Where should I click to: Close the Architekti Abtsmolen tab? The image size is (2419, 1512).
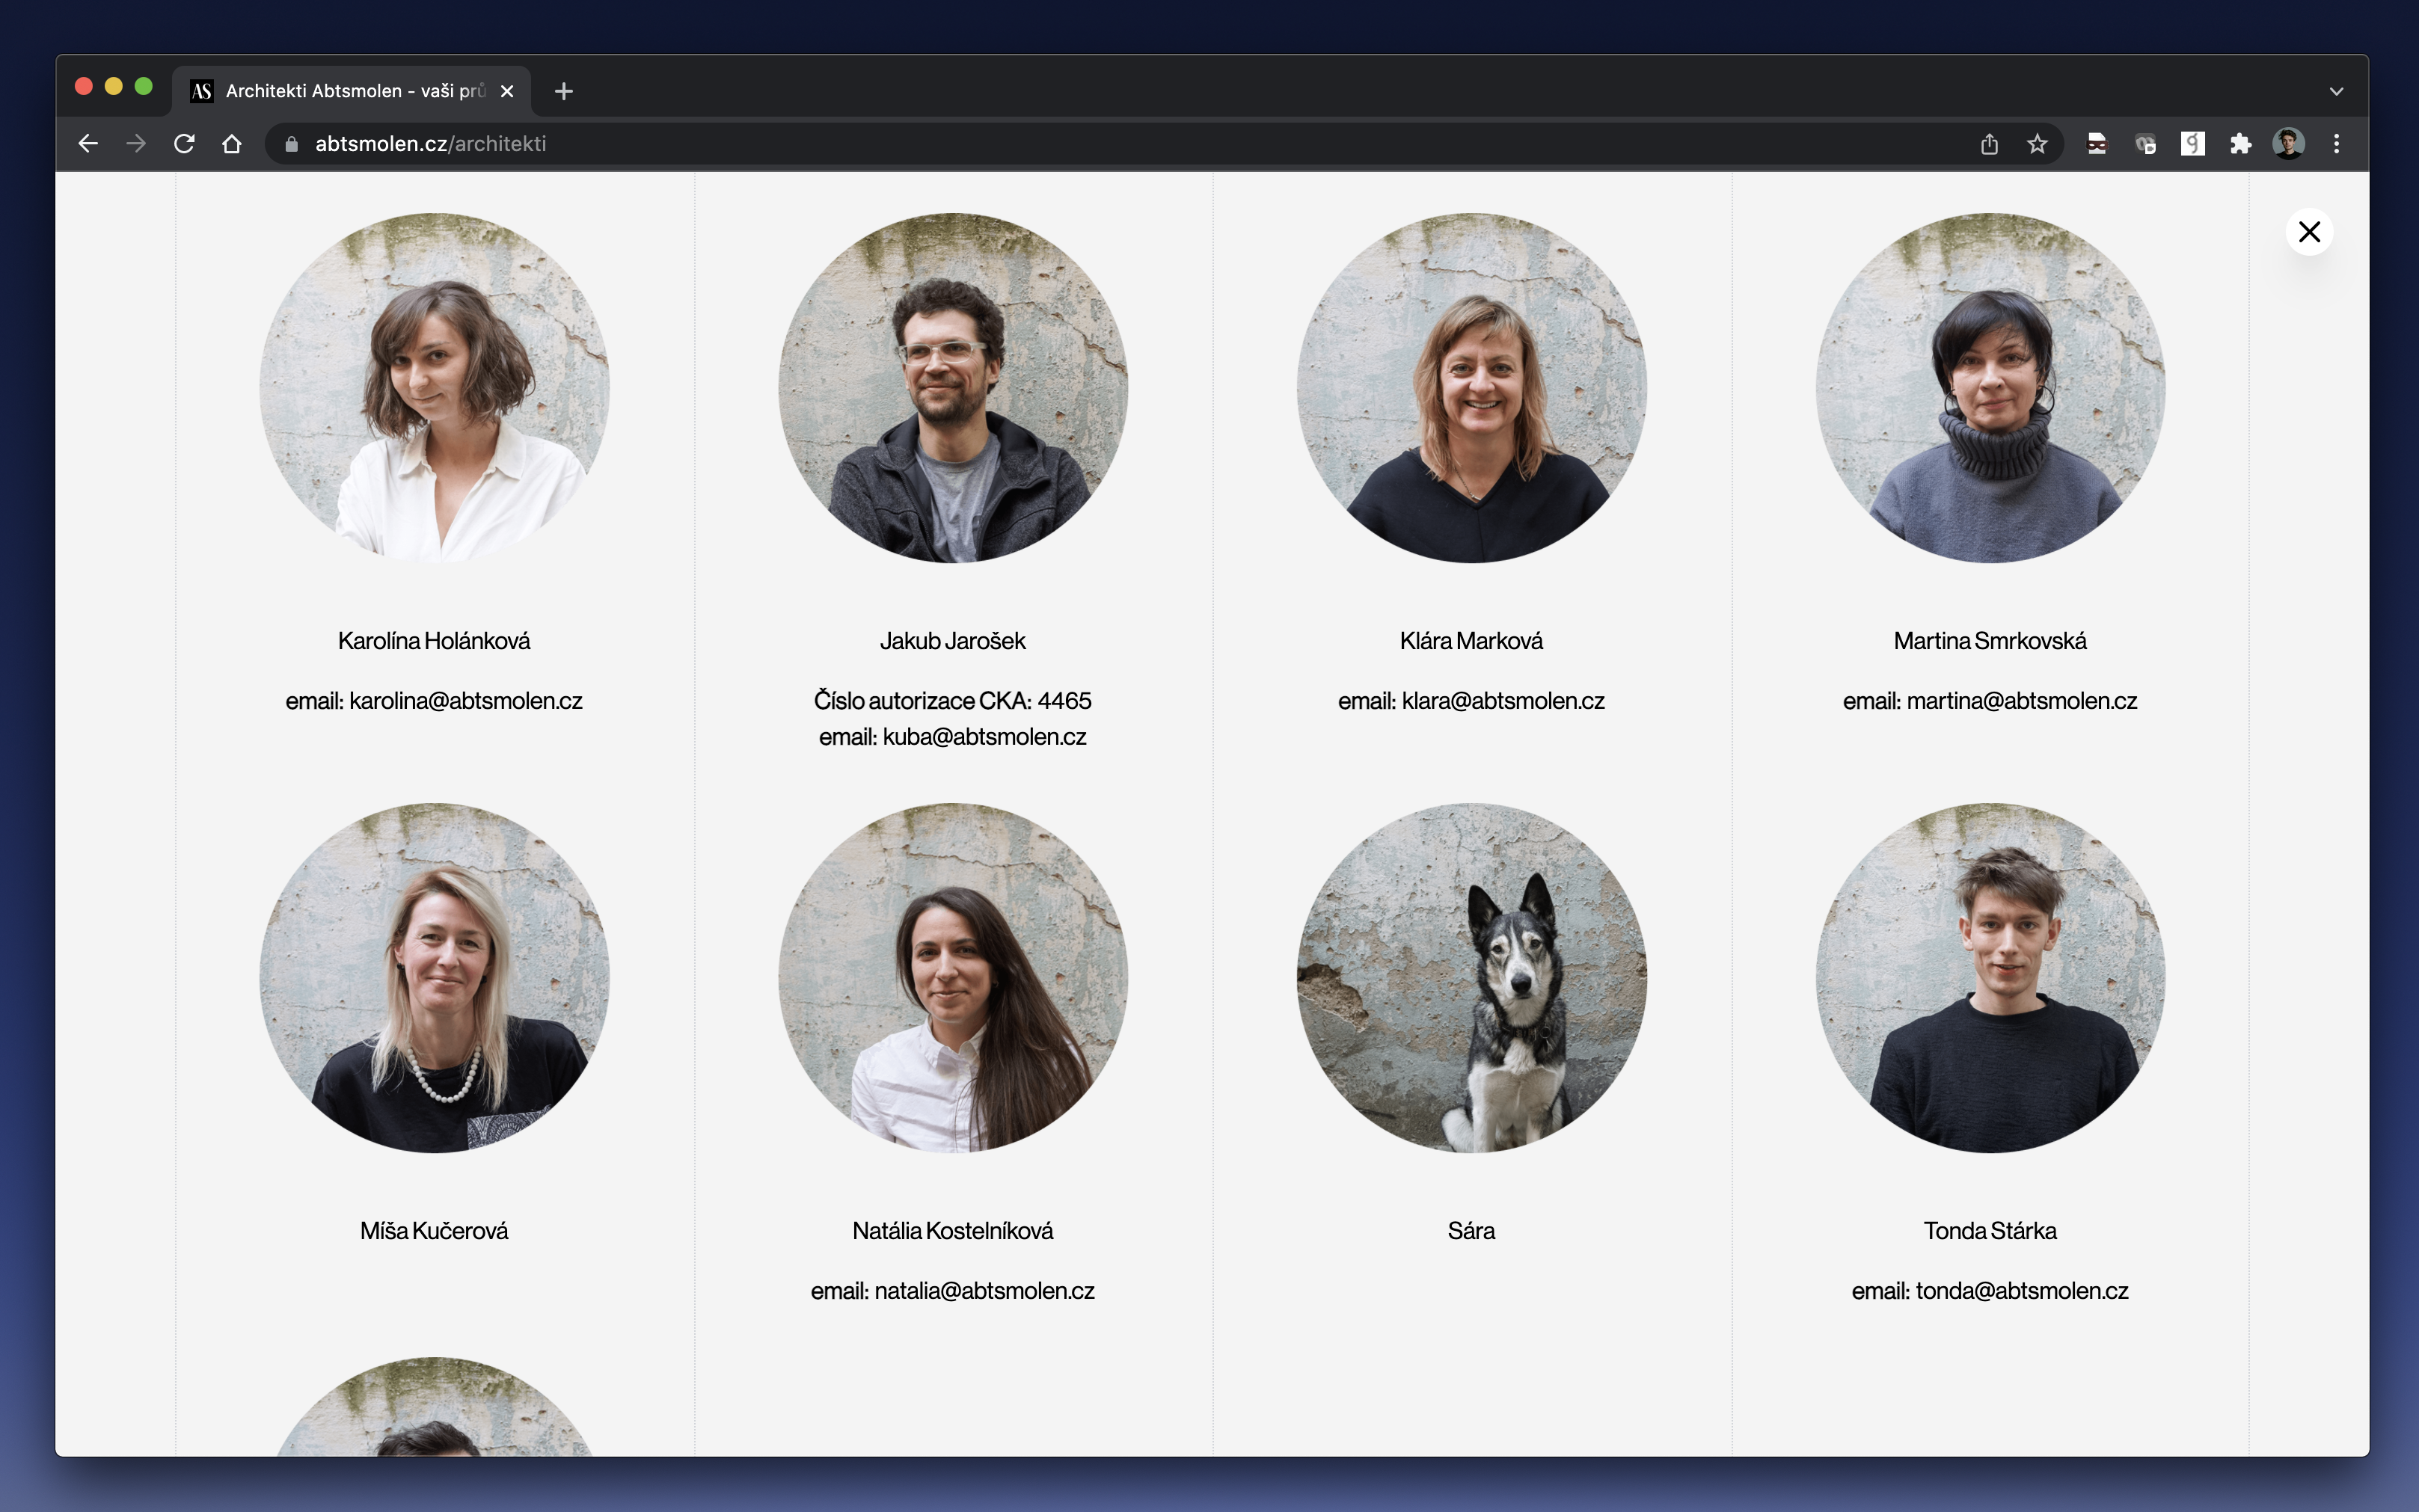[x=507, y=91]
